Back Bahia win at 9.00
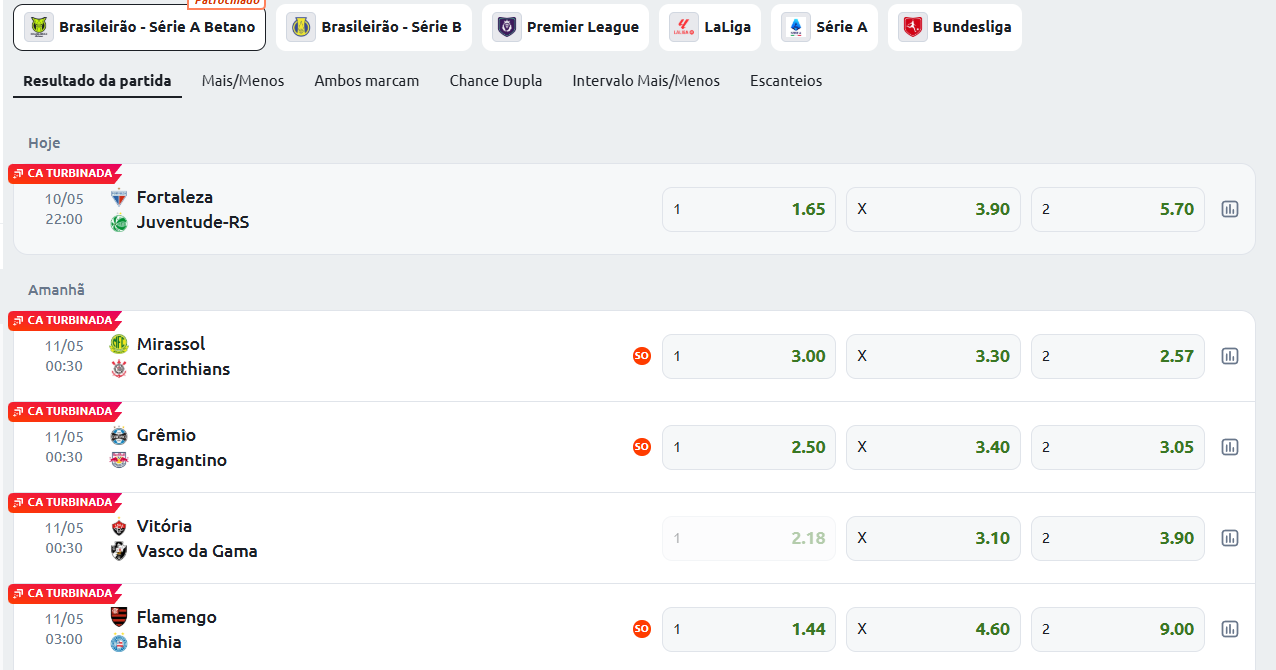 (1118, 629)
